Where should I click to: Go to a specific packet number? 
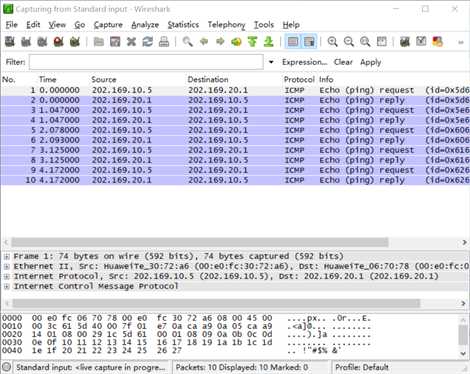[236, 42]
